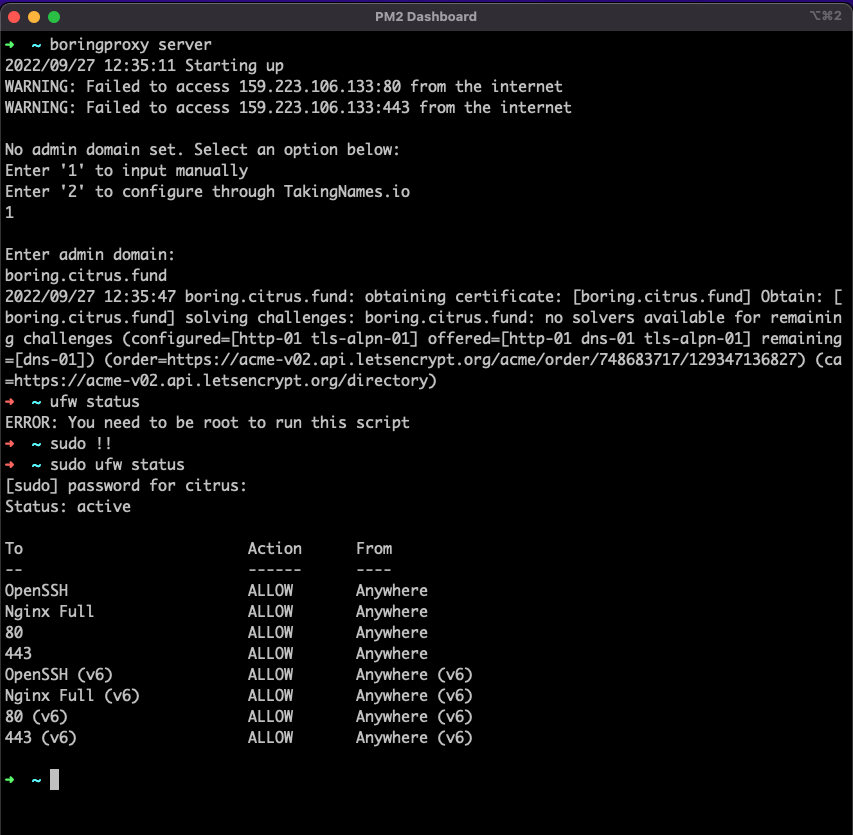853x835 pixels.
Task: Click the 'OpenSSH (v6)' rule name
Action: point(59,675)
